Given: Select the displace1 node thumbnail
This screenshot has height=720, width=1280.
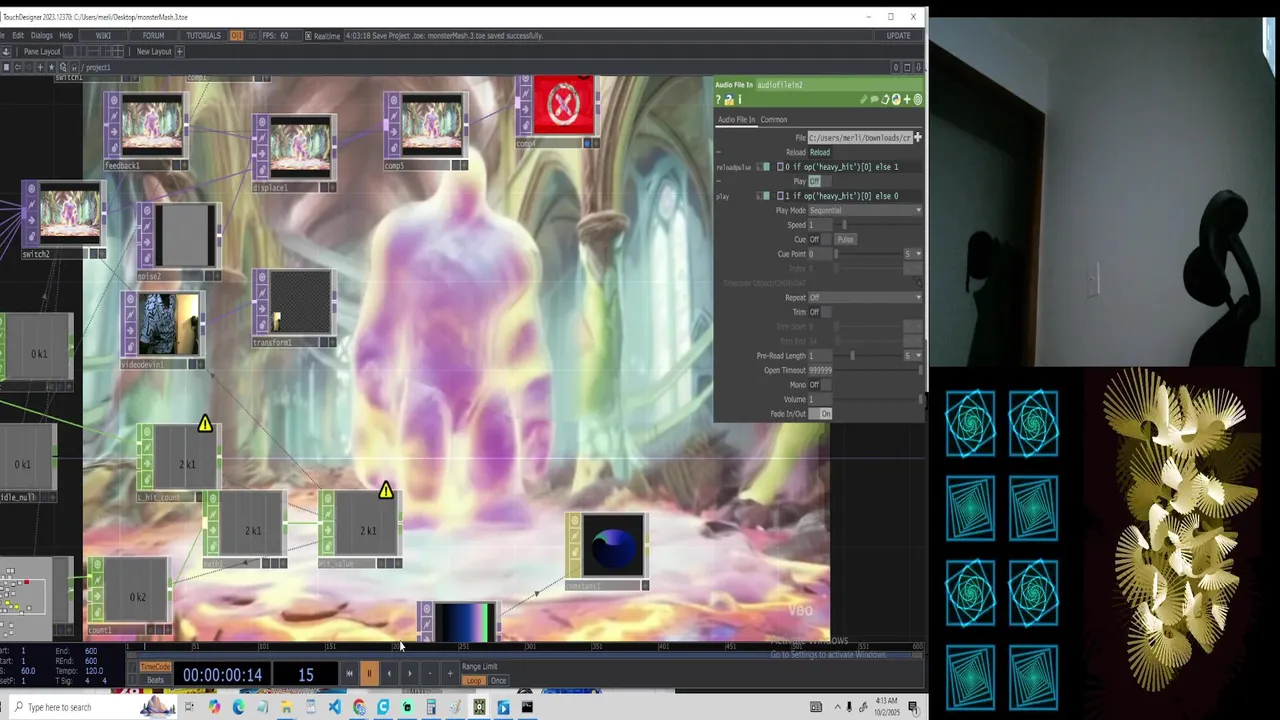Looking at the screenshot, I should (x=300, y=148).
